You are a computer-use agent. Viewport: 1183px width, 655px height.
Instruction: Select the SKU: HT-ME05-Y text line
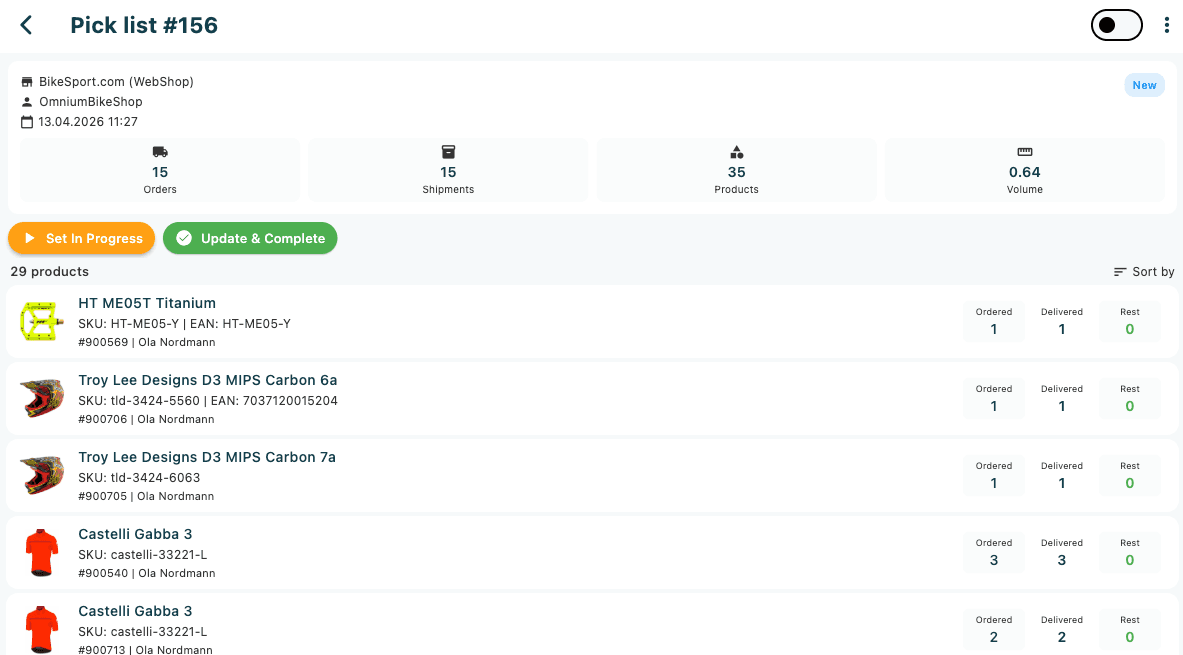[184, 324]
